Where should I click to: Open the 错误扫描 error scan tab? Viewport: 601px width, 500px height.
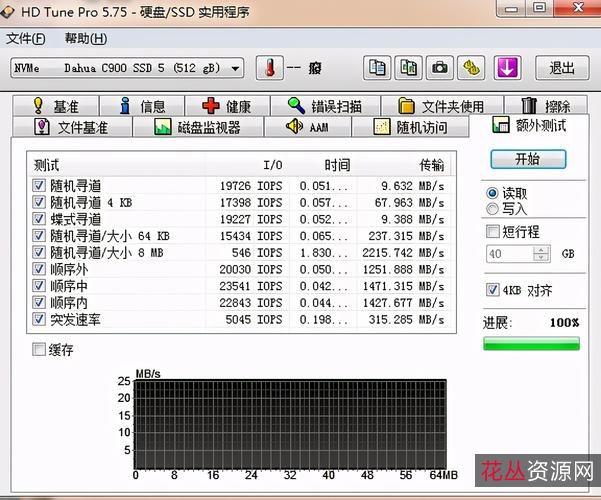[x=325, y=106]
